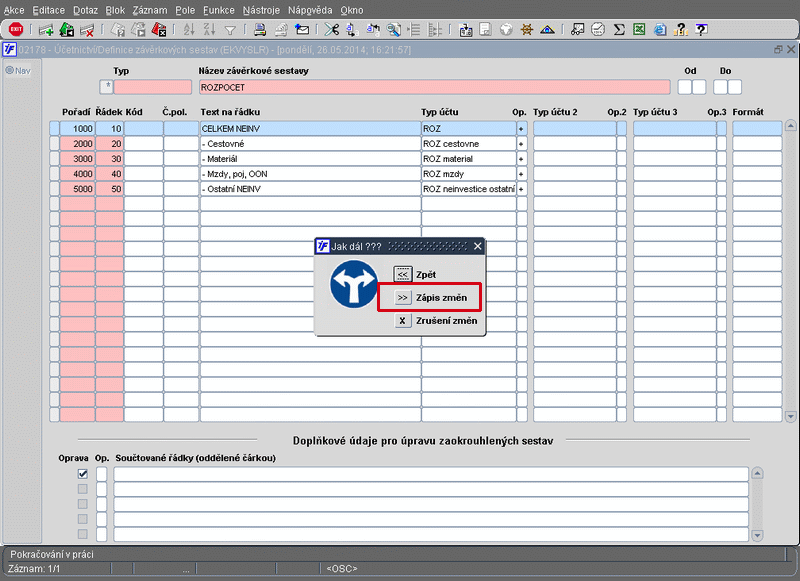Open the Editace menu

[x=48, y=10]
